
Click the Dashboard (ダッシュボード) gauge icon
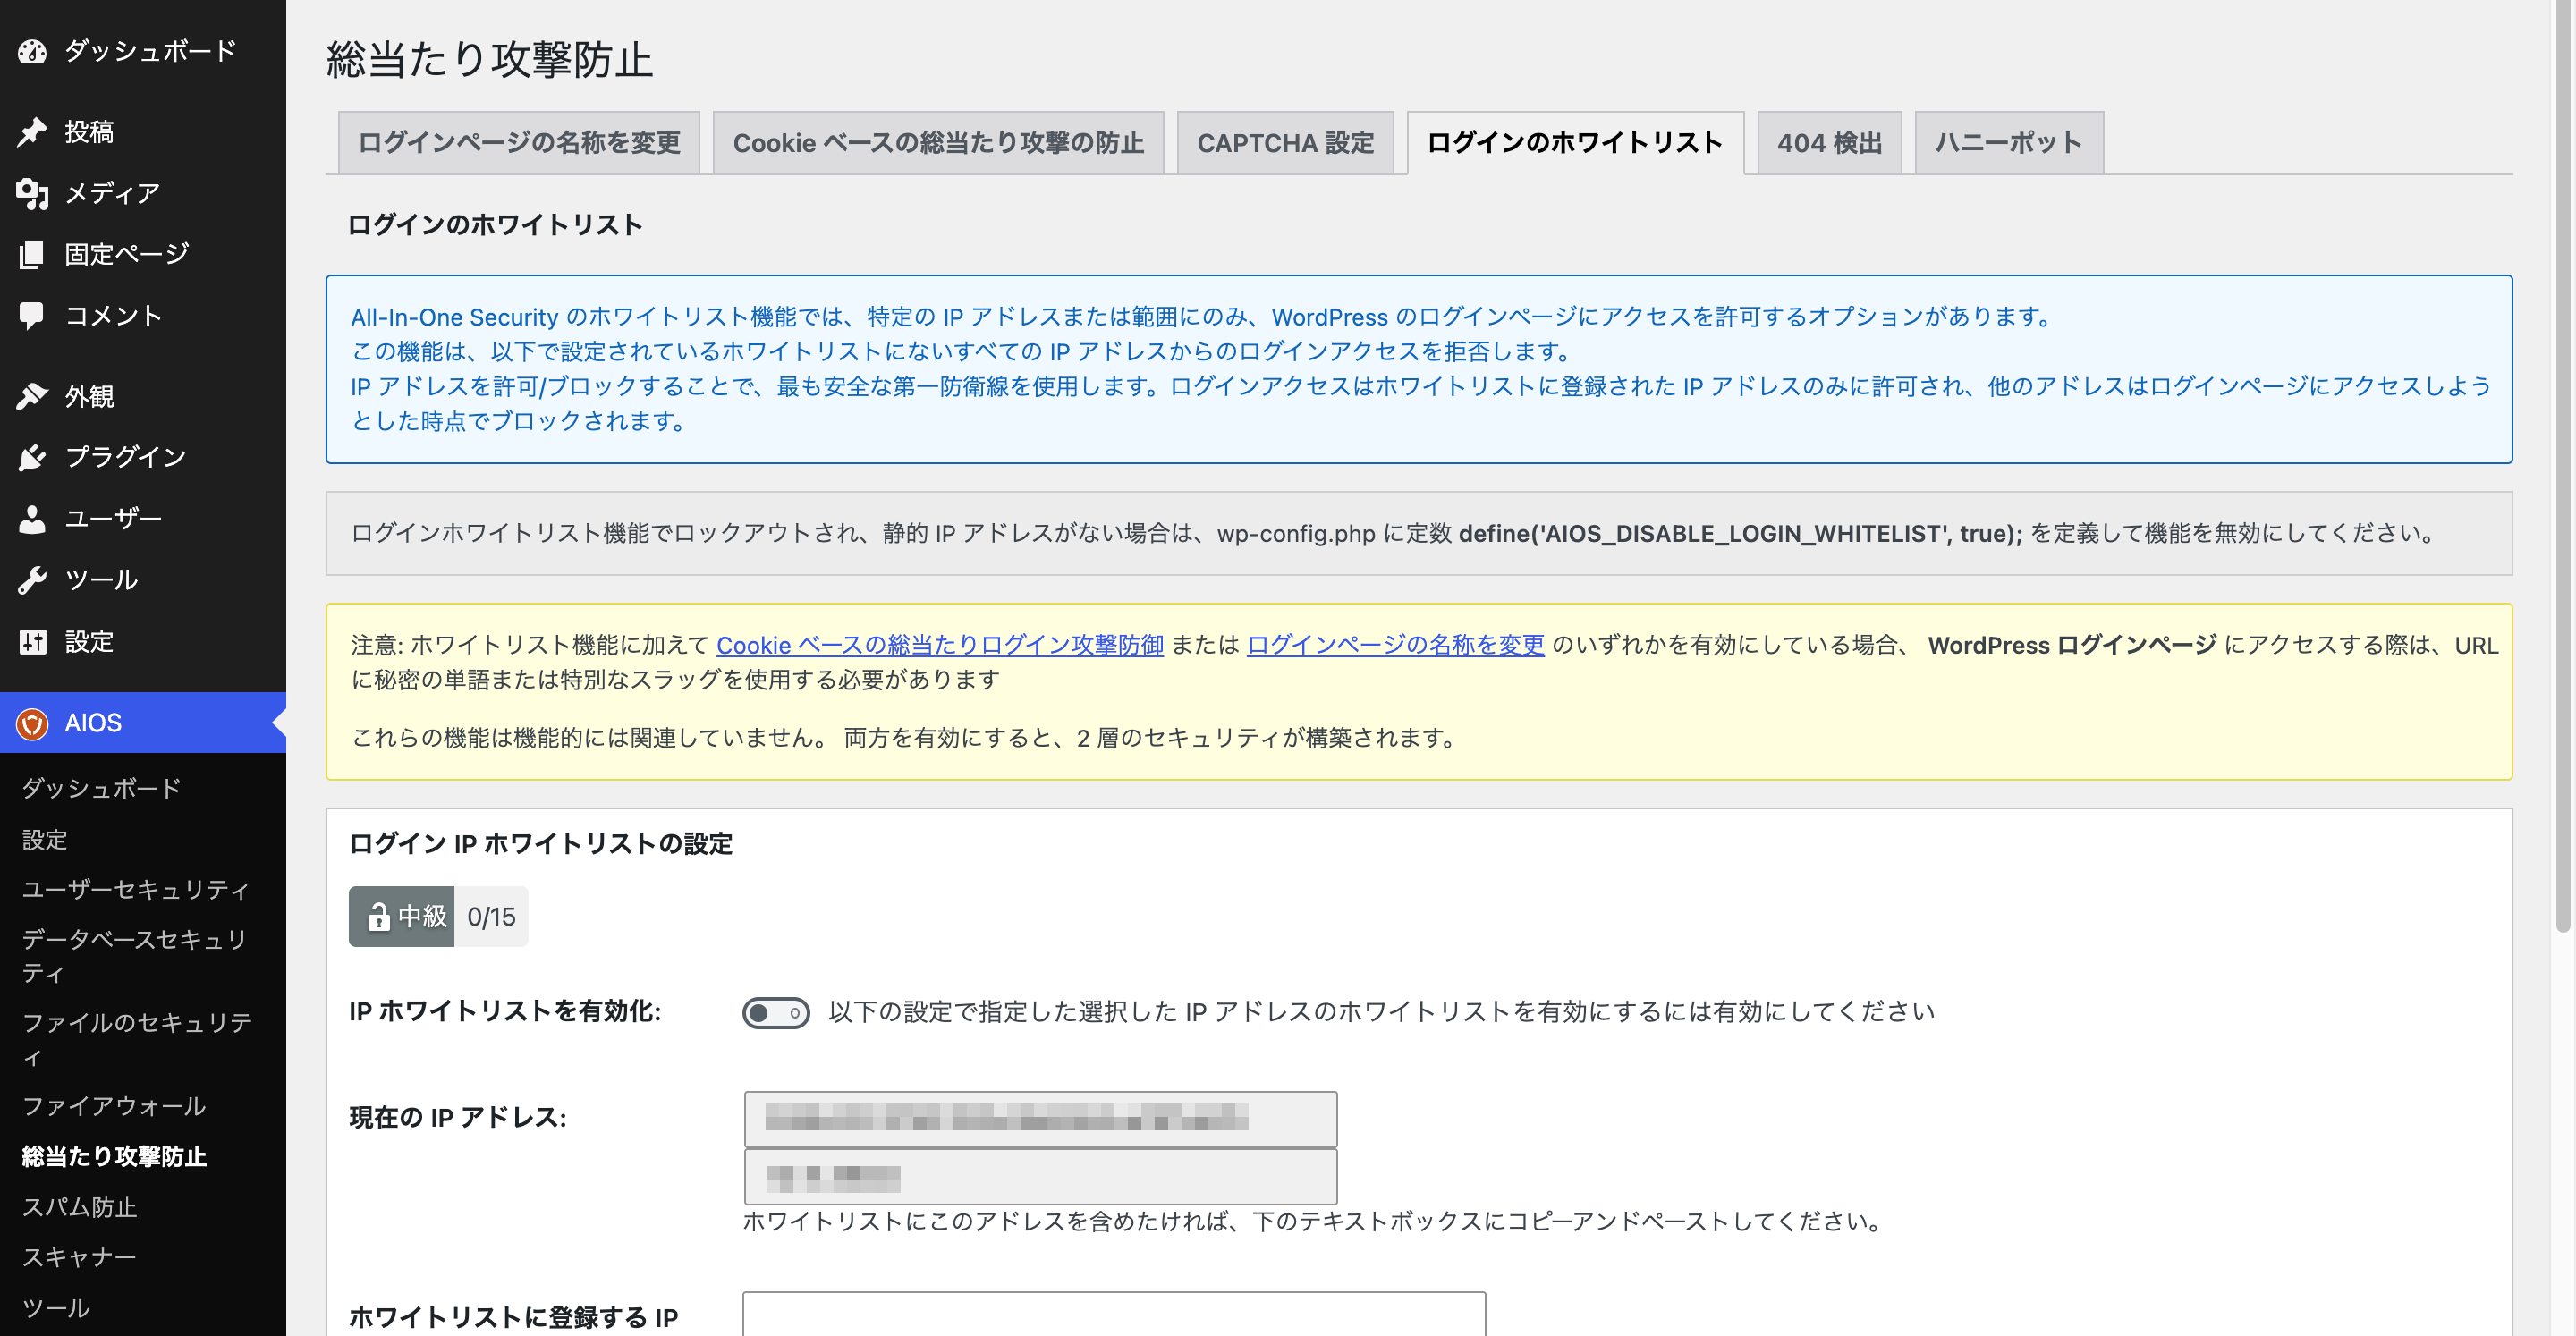[32, 51]
